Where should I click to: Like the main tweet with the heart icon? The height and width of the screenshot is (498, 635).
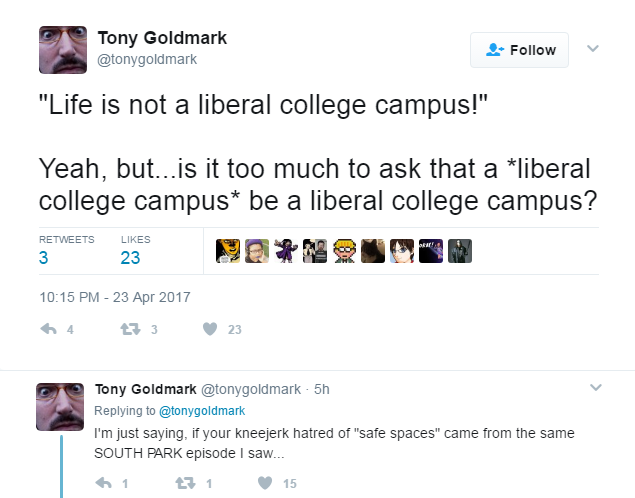coord(210,329)
